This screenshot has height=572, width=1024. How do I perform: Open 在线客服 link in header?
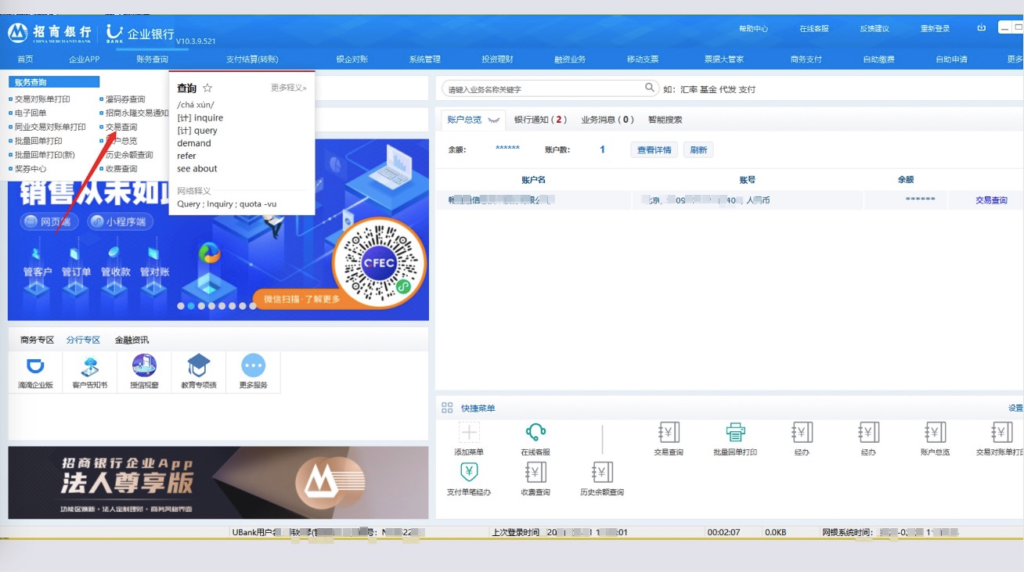[x=814, y=28]
